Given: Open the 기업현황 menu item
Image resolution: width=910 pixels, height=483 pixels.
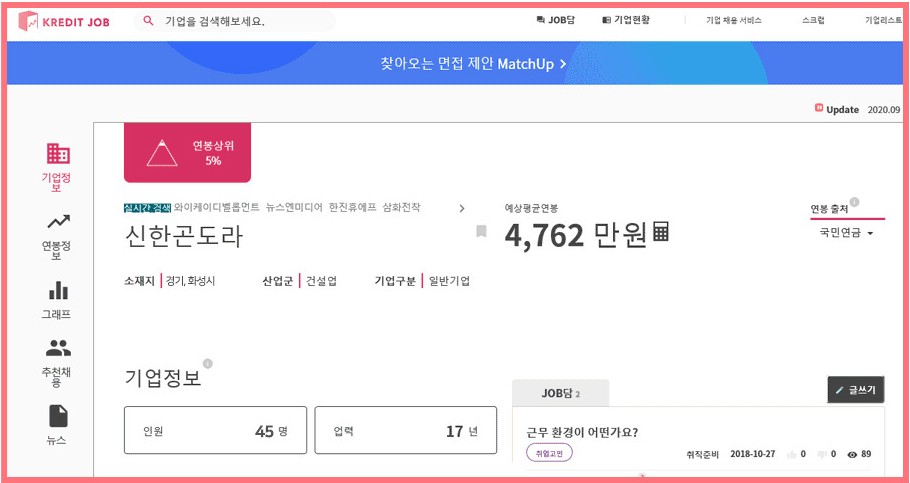Looking at the screenshot, I should [x=626, y=20].
